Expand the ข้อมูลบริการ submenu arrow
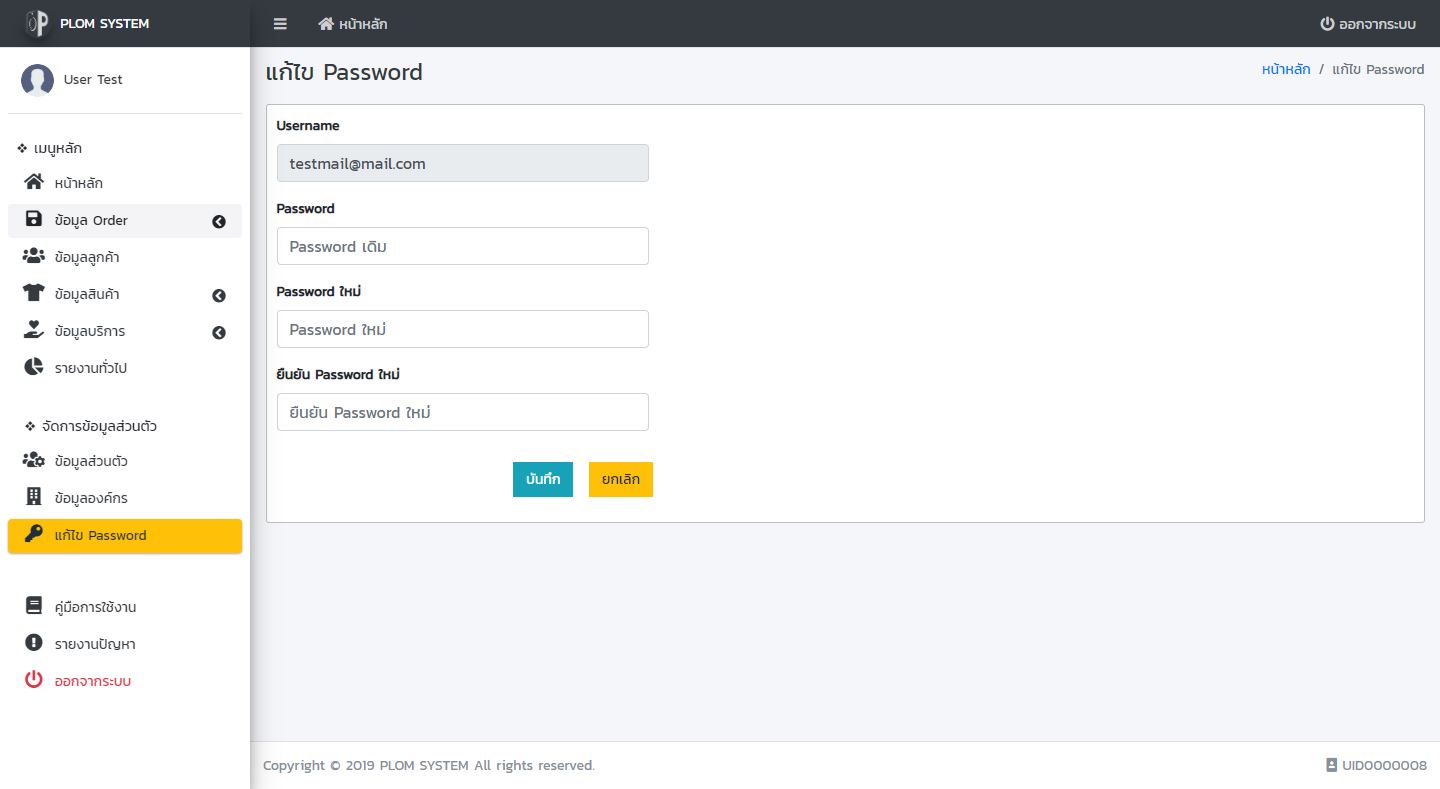The width and height of the screenshot is (1440, 789). point(219,333)
